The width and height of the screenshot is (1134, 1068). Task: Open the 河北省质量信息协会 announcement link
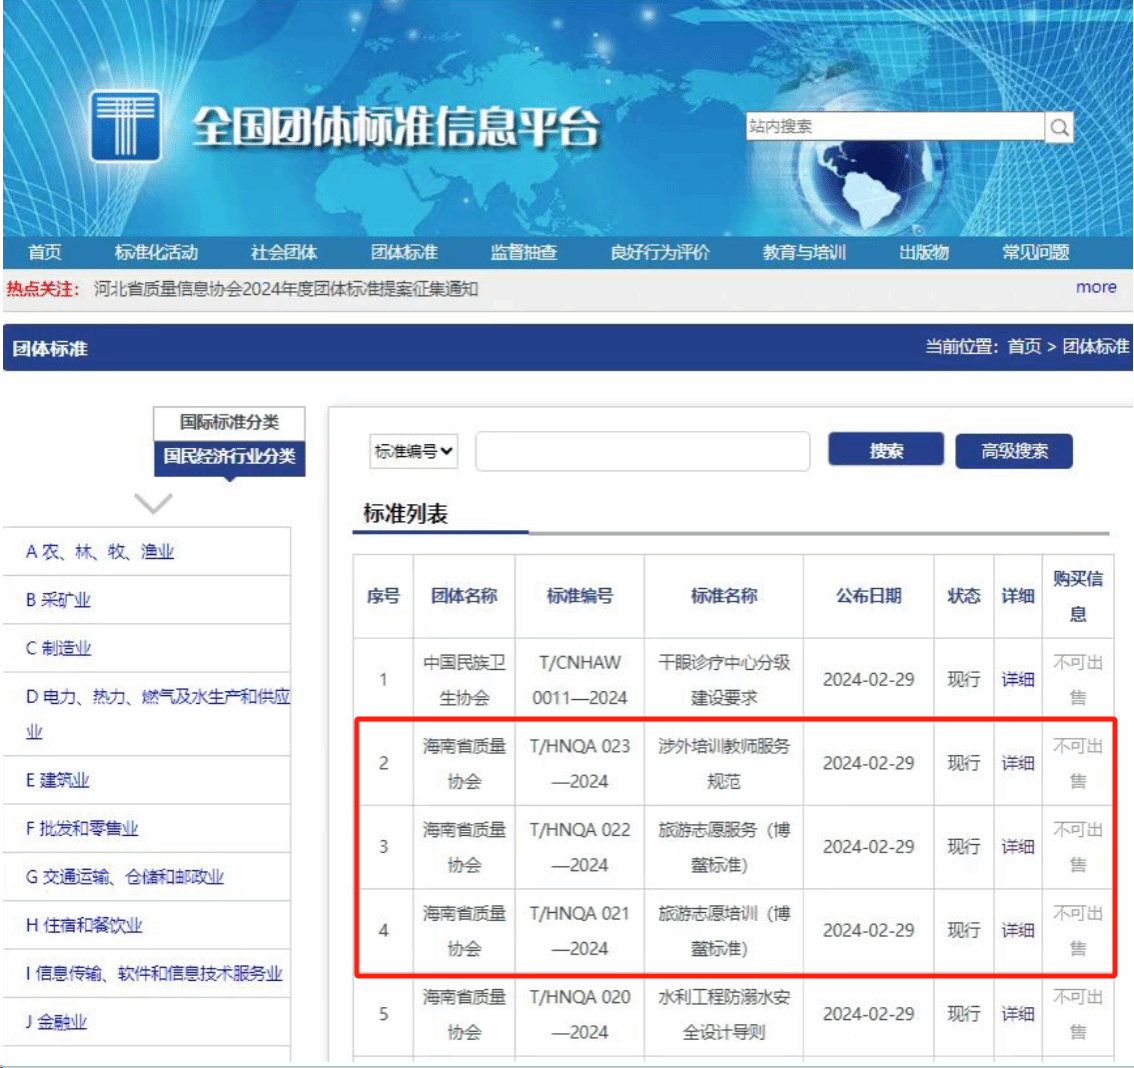[286, 289]
